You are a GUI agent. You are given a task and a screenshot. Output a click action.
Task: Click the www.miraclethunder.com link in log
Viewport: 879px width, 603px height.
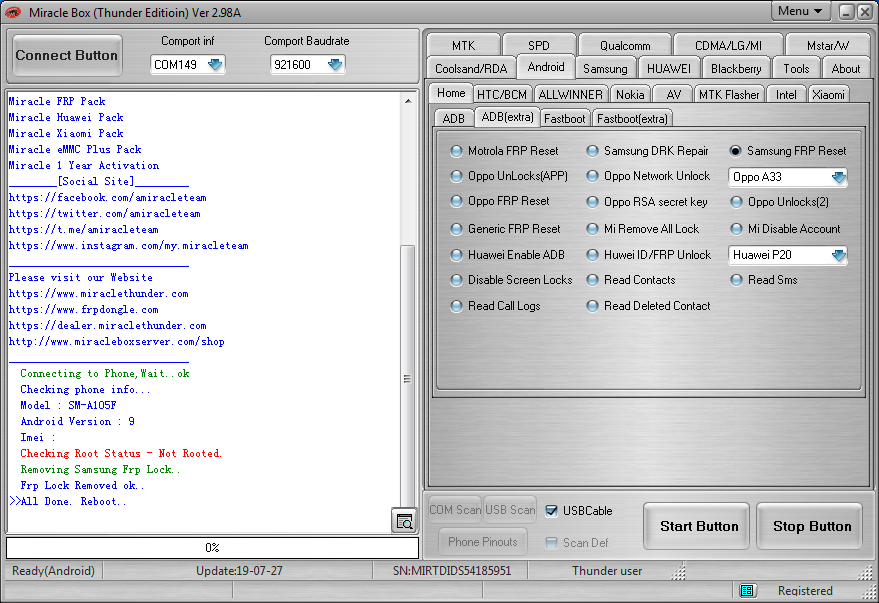pyautogui.click(x=99, y=293)
